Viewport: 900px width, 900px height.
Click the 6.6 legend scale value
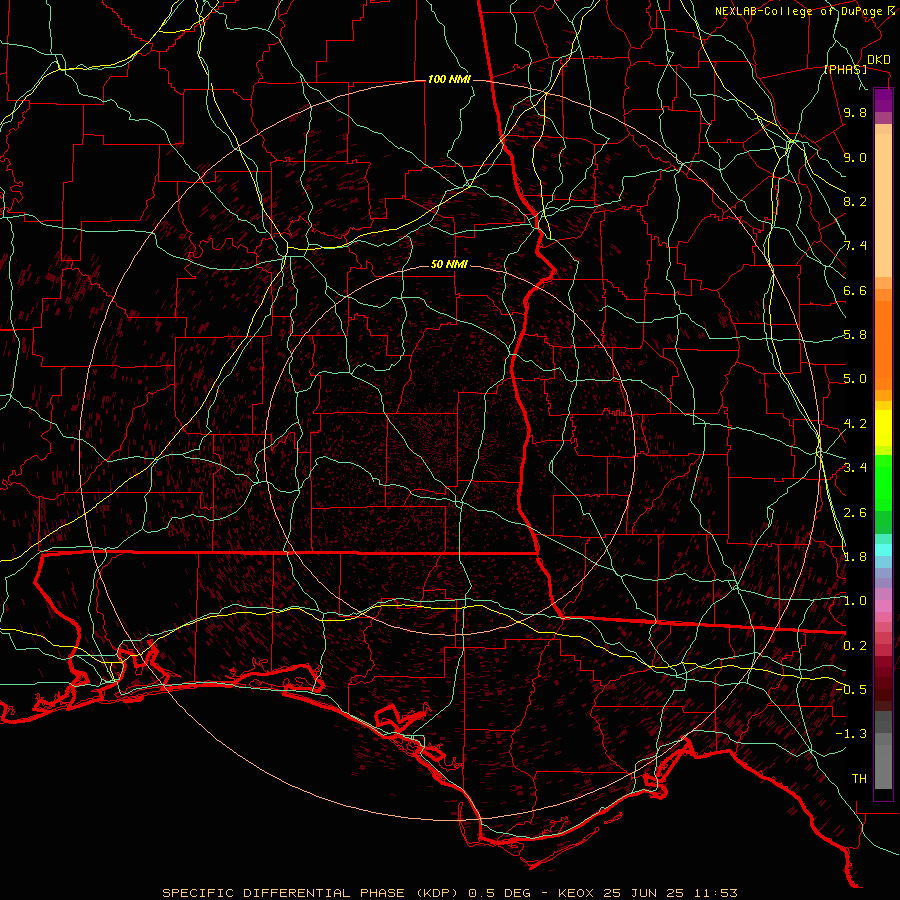click(x=855, y=290)
